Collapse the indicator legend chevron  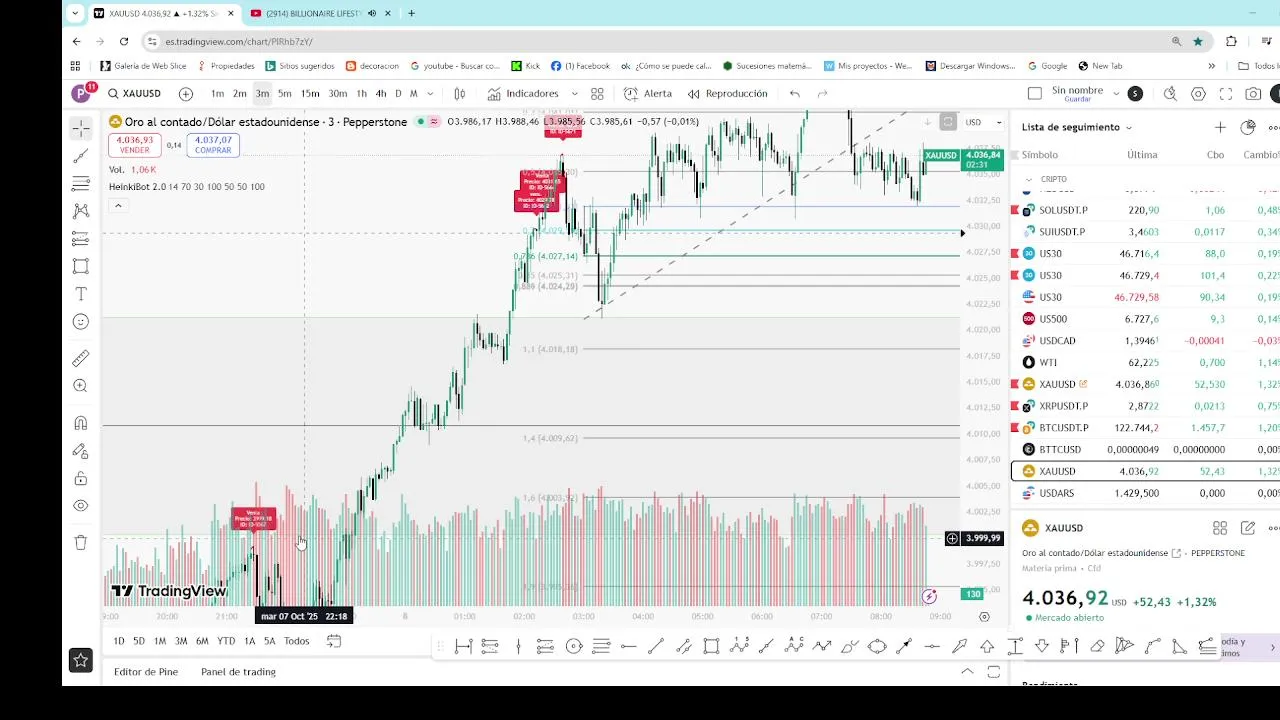pos(118,206)
